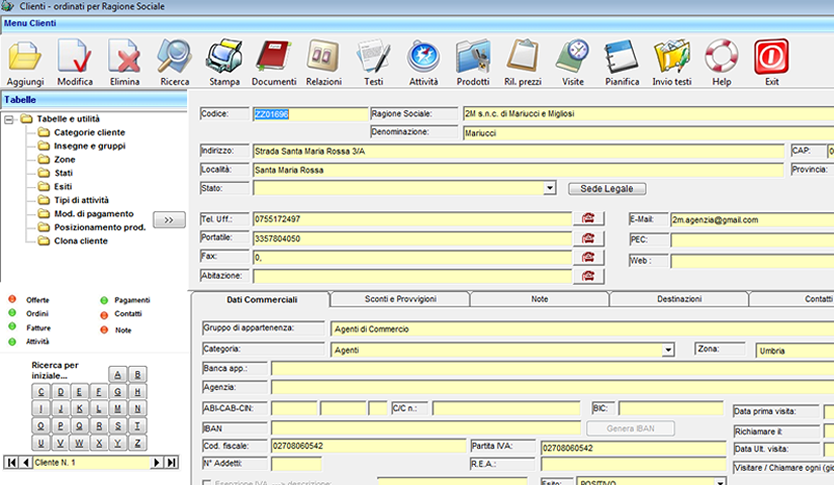Filter clients by initial S

118,426
